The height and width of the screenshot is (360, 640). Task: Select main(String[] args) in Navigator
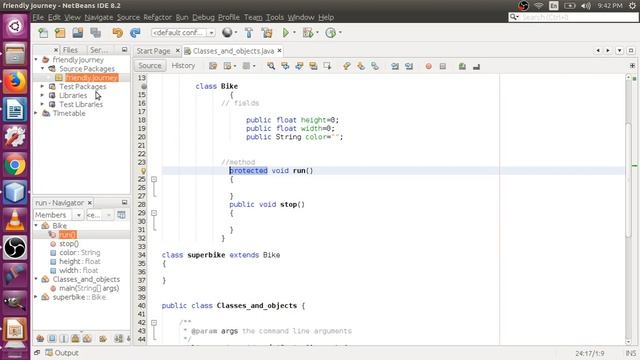pyautogui.click(x=89, y=288)
